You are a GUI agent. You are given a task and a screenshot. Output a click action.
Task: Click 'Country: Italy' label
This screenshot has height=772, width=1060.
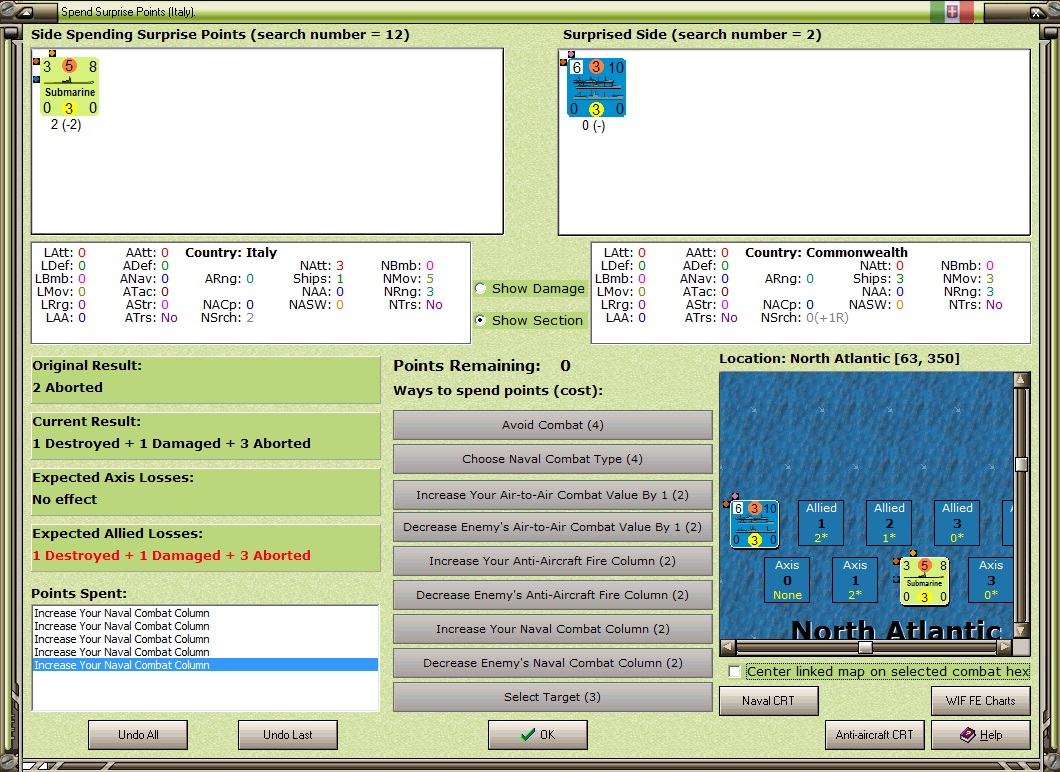click(x=231, y=252)
